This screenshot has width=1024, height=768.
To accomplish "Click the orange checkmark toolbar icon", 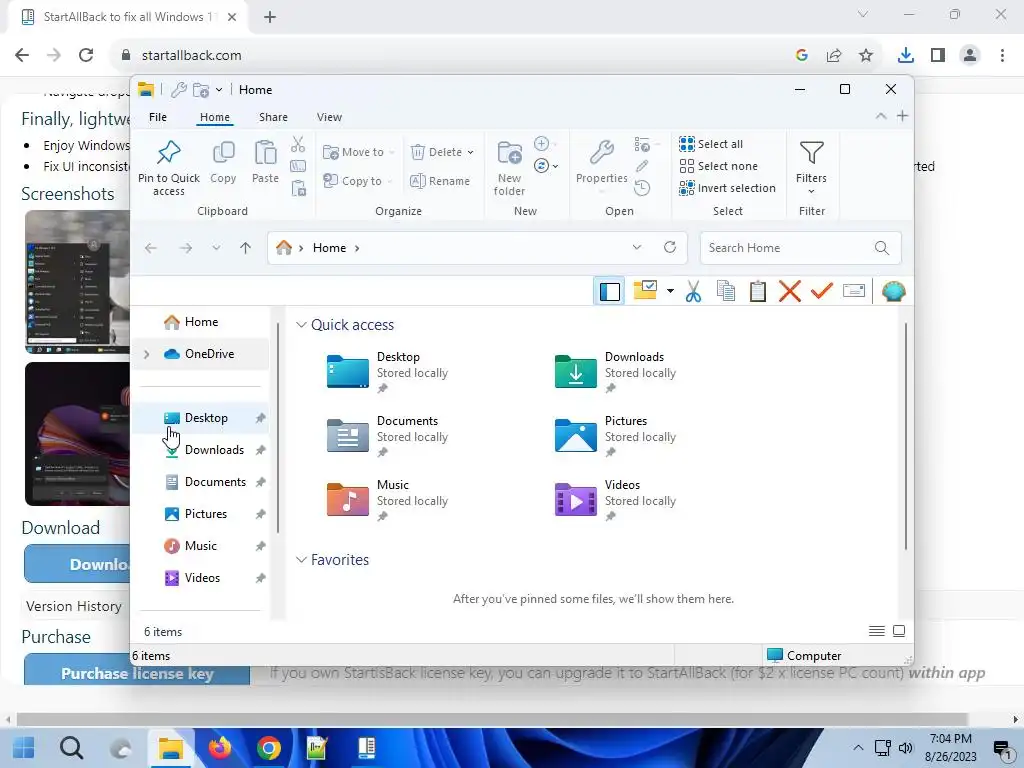I will coord(822,291).
